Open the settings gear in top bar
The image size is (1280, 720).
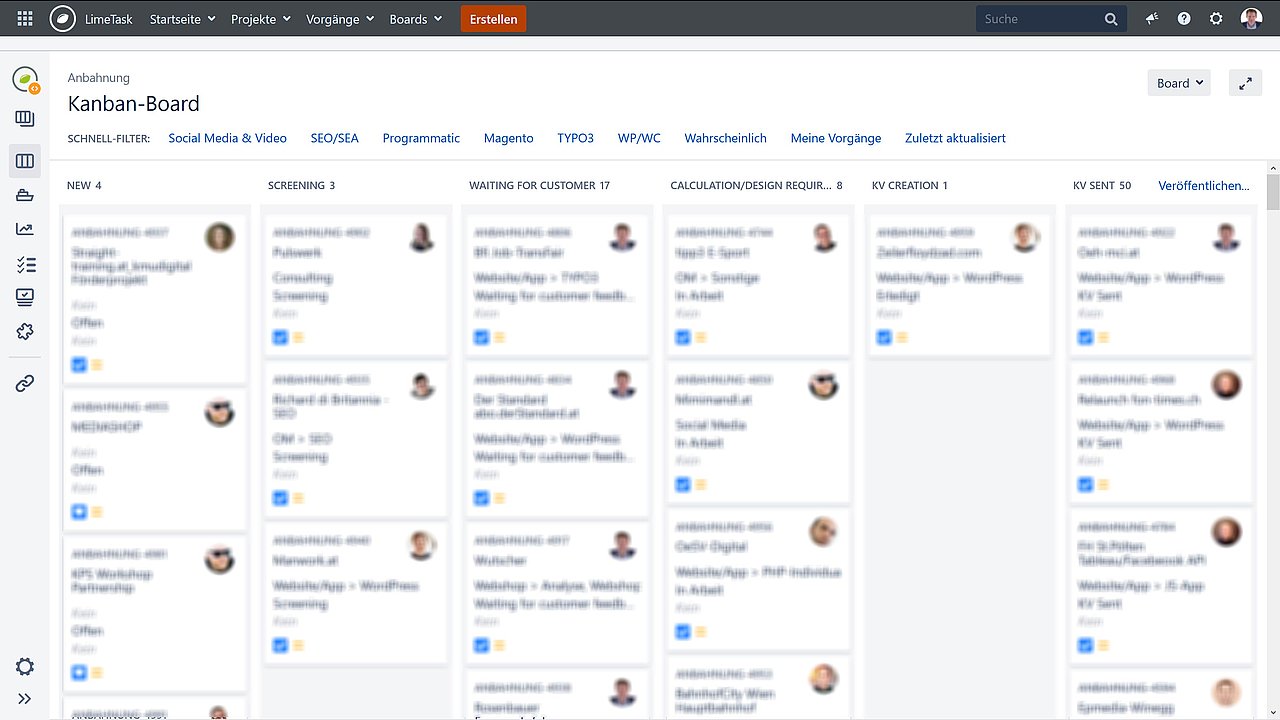click(1216, 19)
